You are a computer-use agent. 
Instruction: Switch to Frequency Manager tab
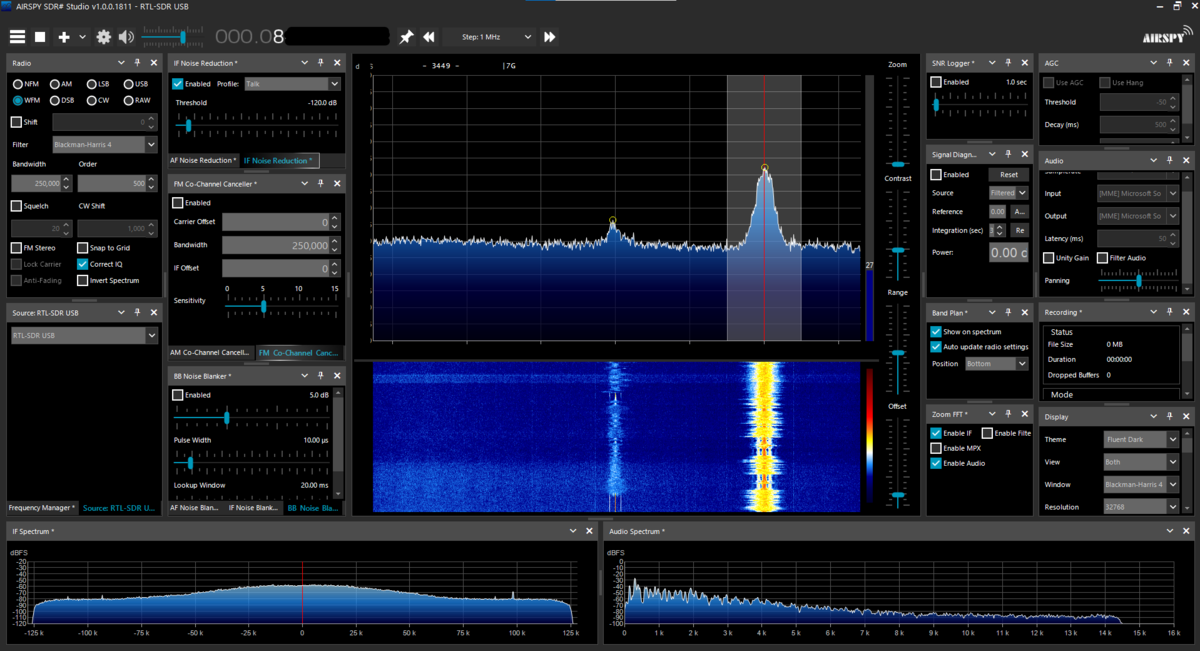43,508
